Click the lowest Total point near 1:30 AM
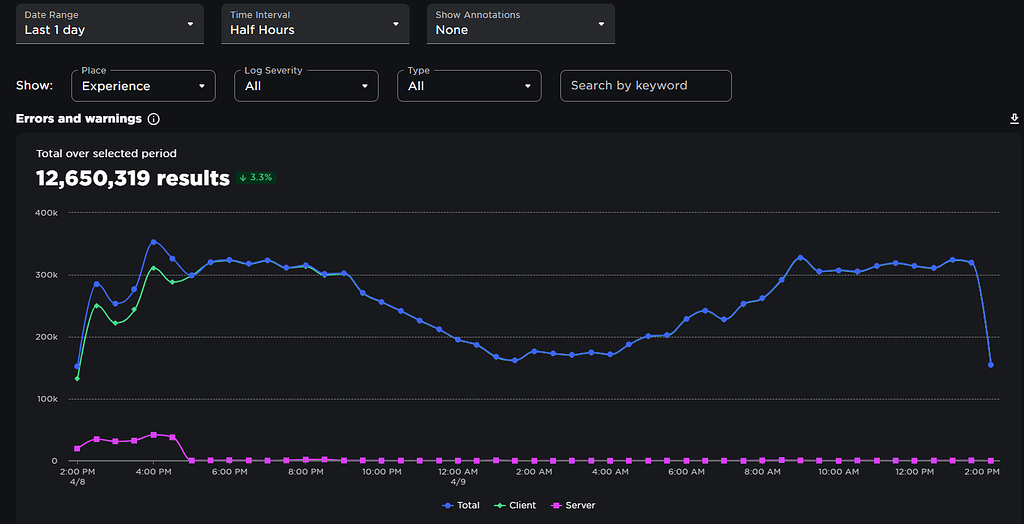Image resolution: width=1024 pixels, height=524 pixels. click(x=515, y=361)
